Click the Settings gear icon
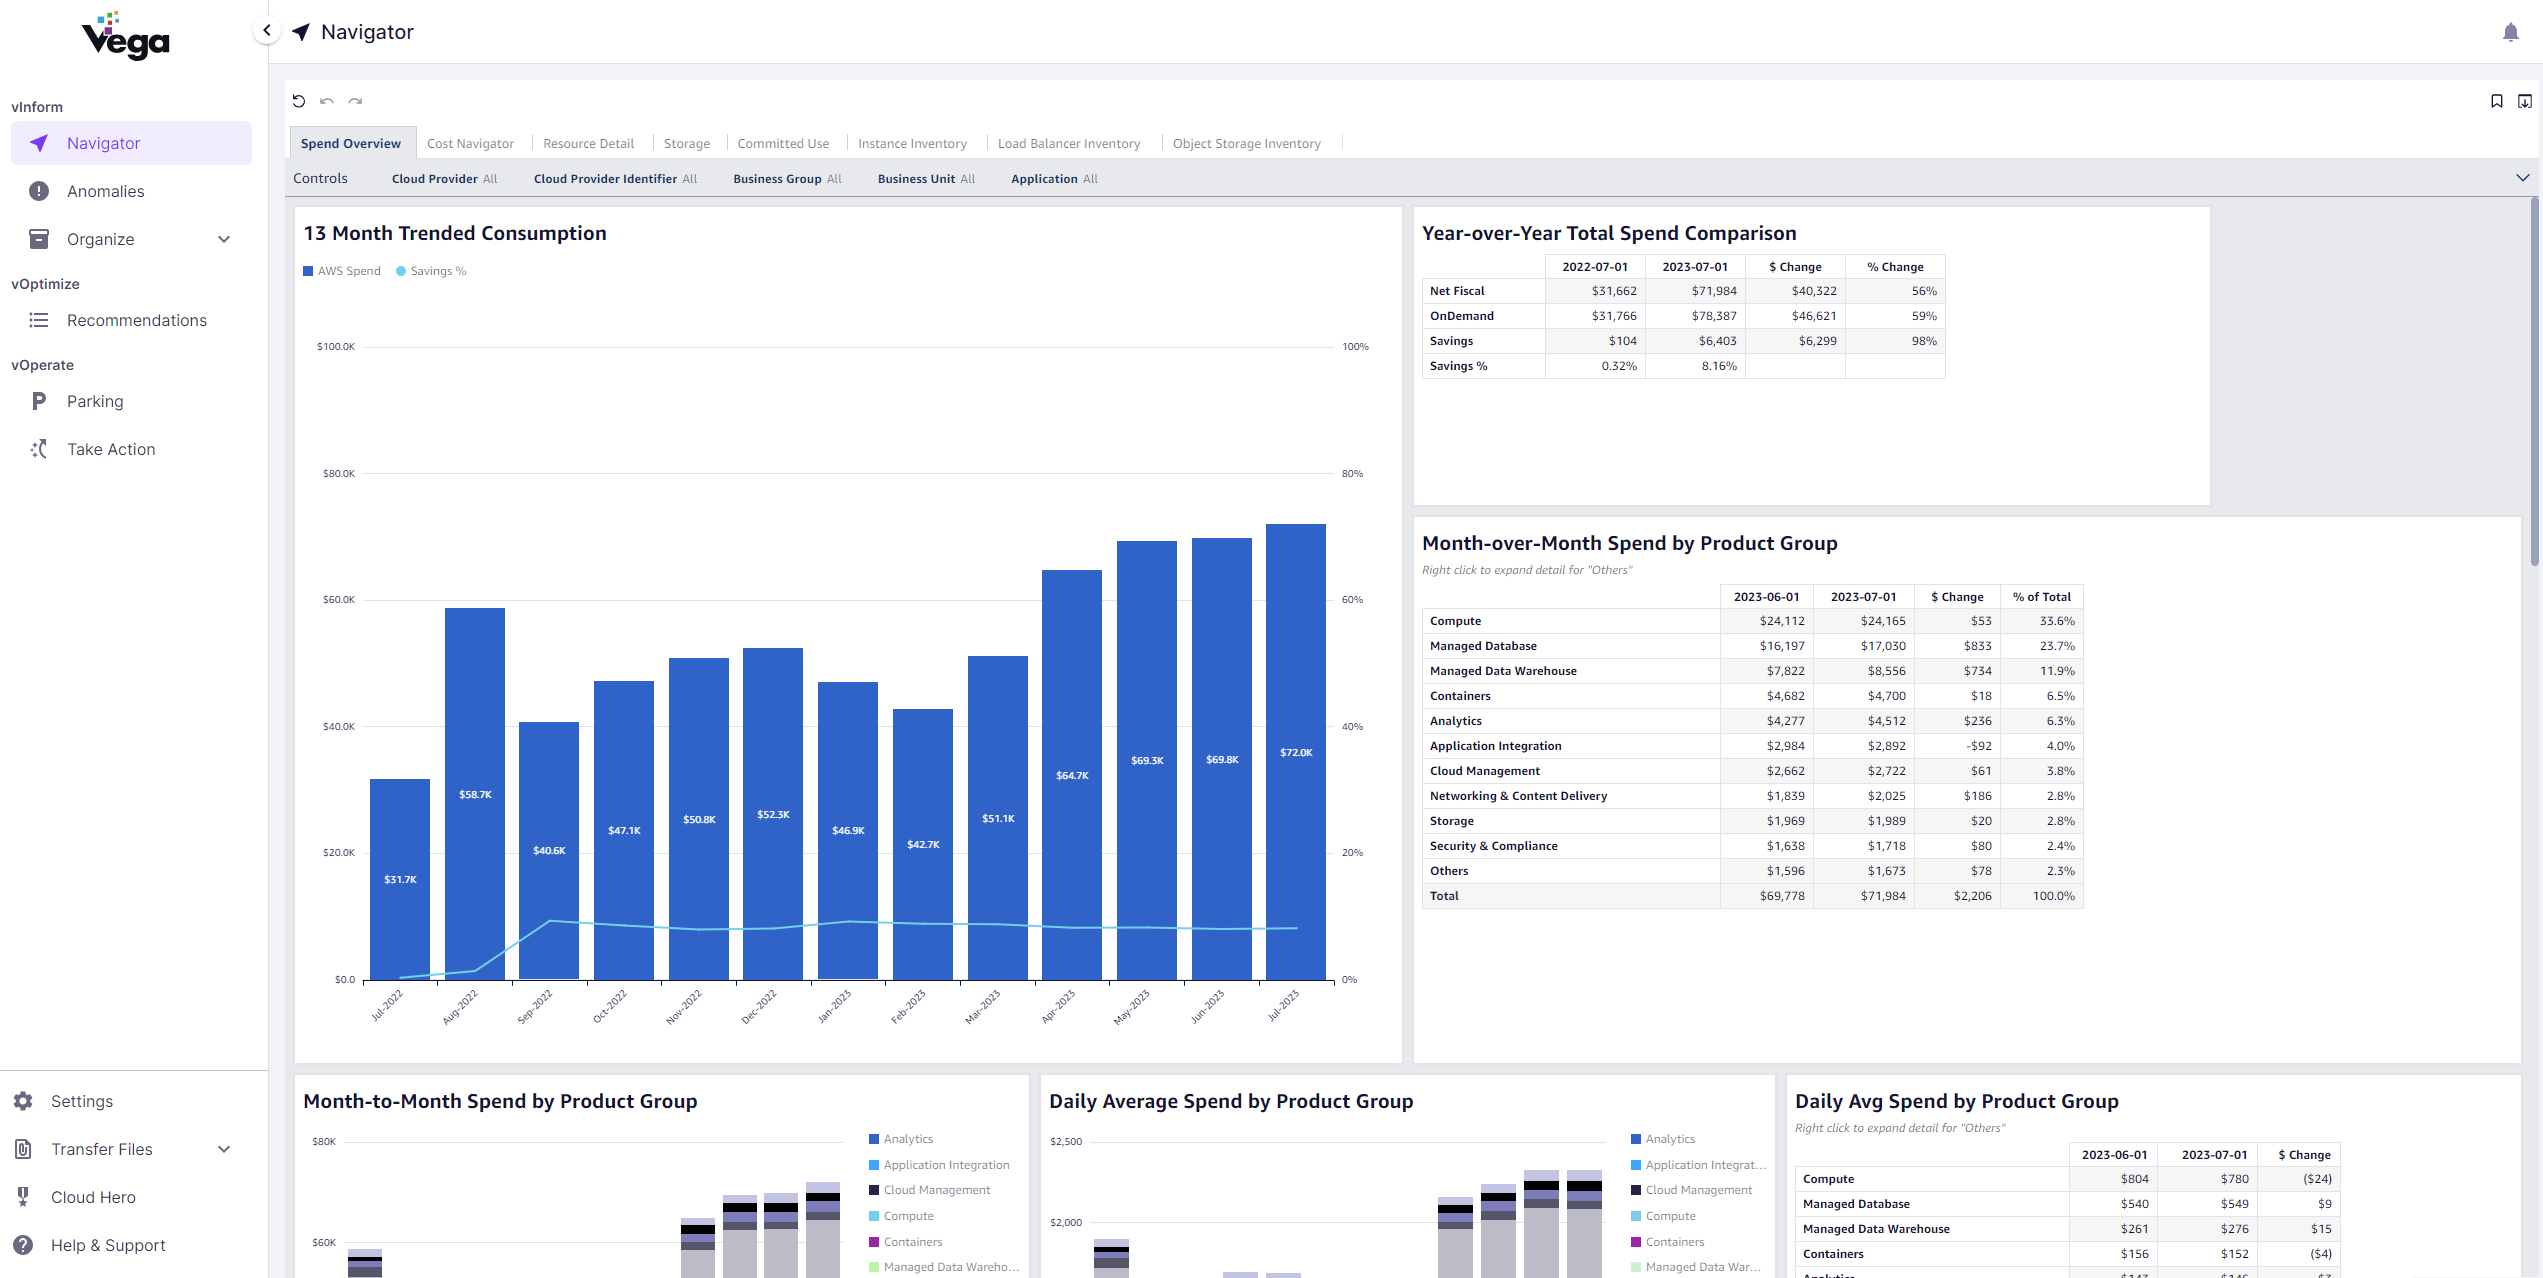Image resolution: width=2543 pixels, height=1278 pixels. [23, 1101]
